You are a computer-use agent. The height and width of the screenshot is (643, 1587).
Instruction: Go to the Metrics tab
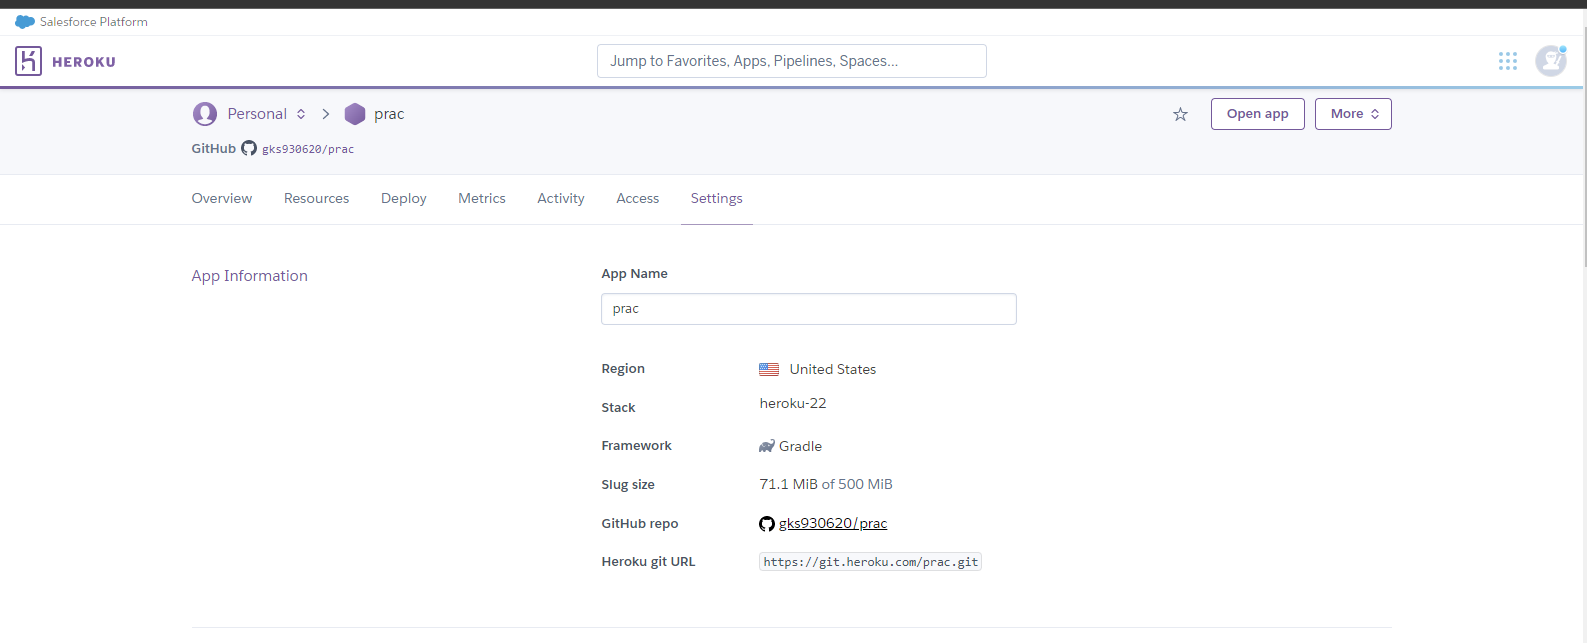click(x=482, y=198)
